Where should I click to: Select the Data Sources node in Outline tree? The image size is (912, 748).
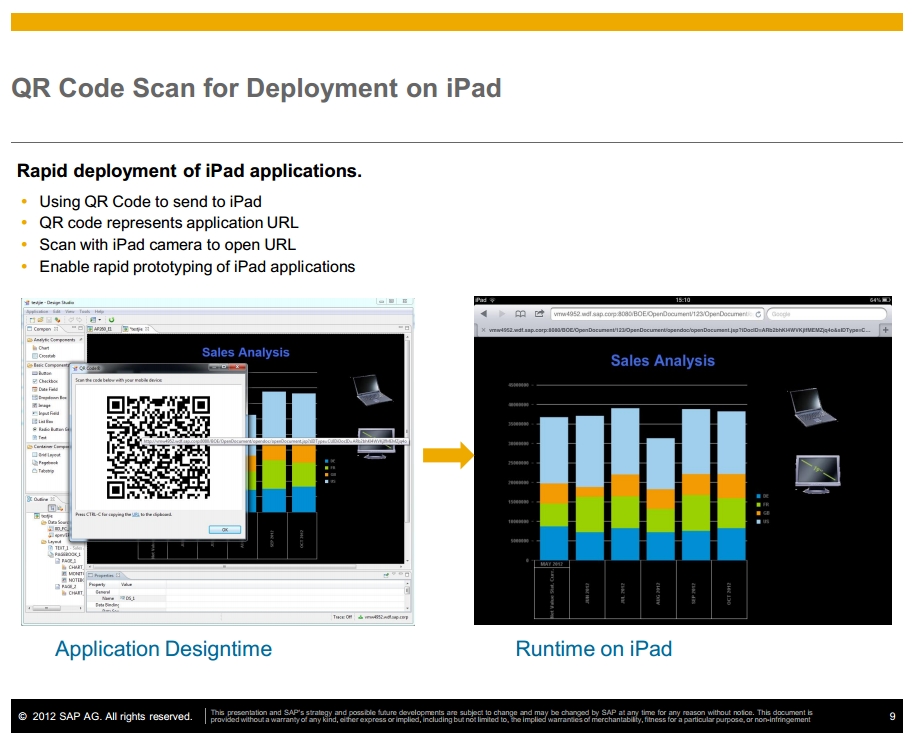tap(56, 522)
